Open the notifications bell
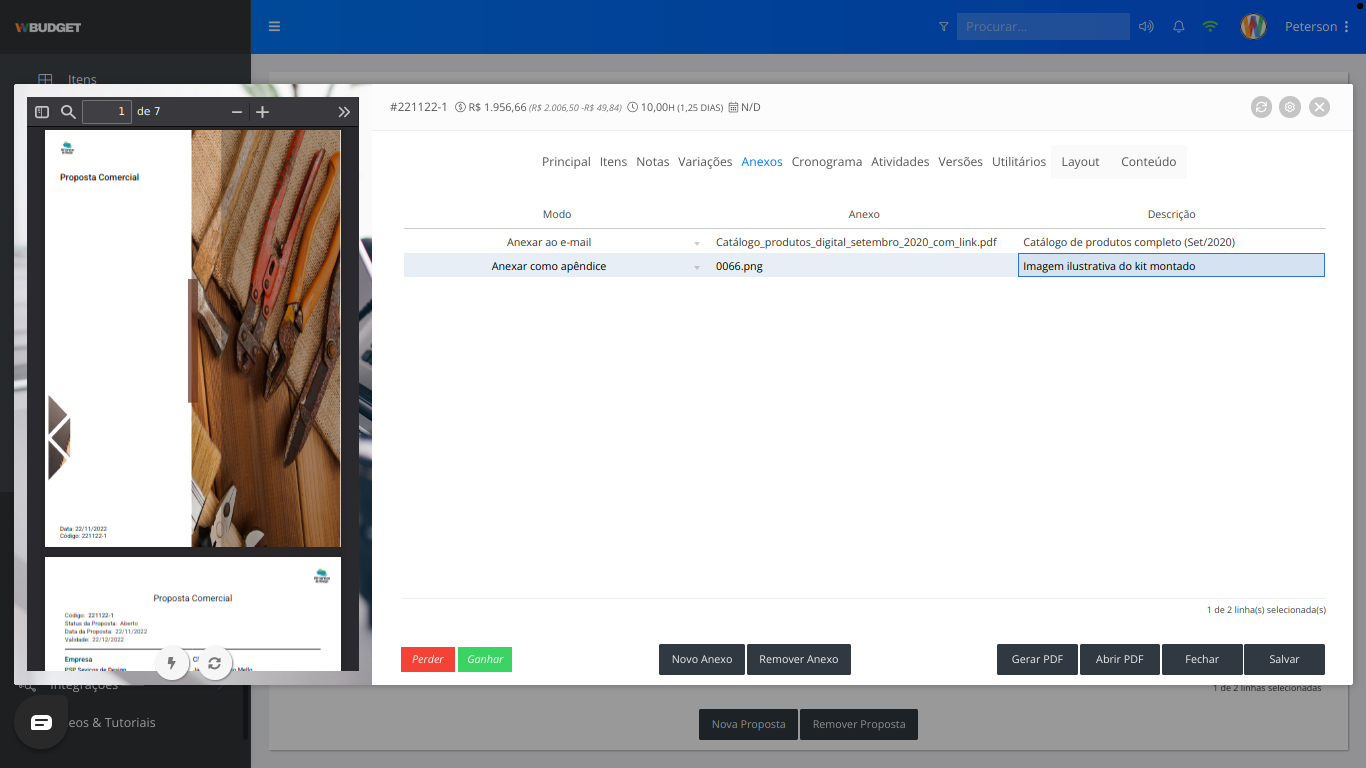Viewport: 1366px width, 768px height. point(1179,27)
